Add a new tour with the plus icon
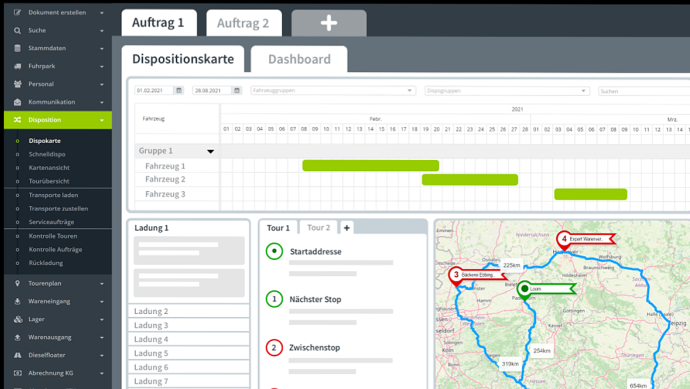This screenshot has height=389, width=690. tap(347, 228)
